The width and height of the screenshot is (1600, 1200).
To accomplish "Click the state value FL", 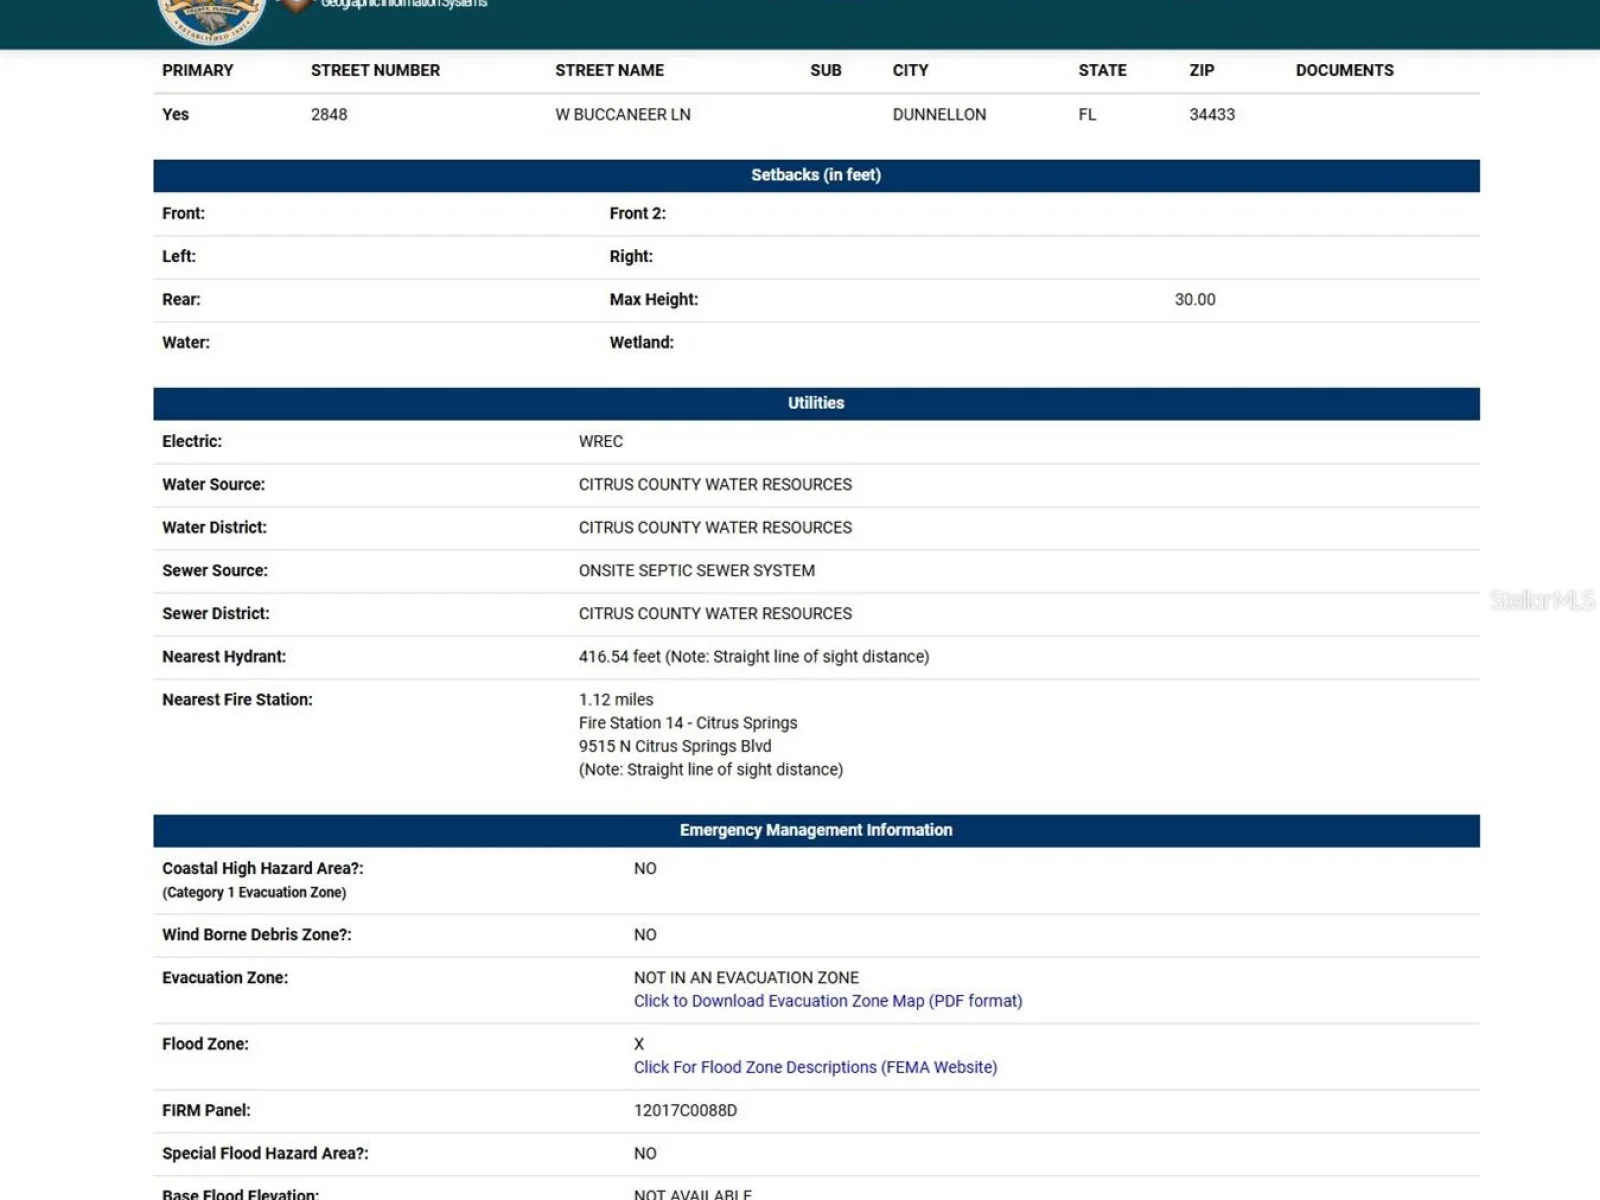I will (x=1087, y=114).
